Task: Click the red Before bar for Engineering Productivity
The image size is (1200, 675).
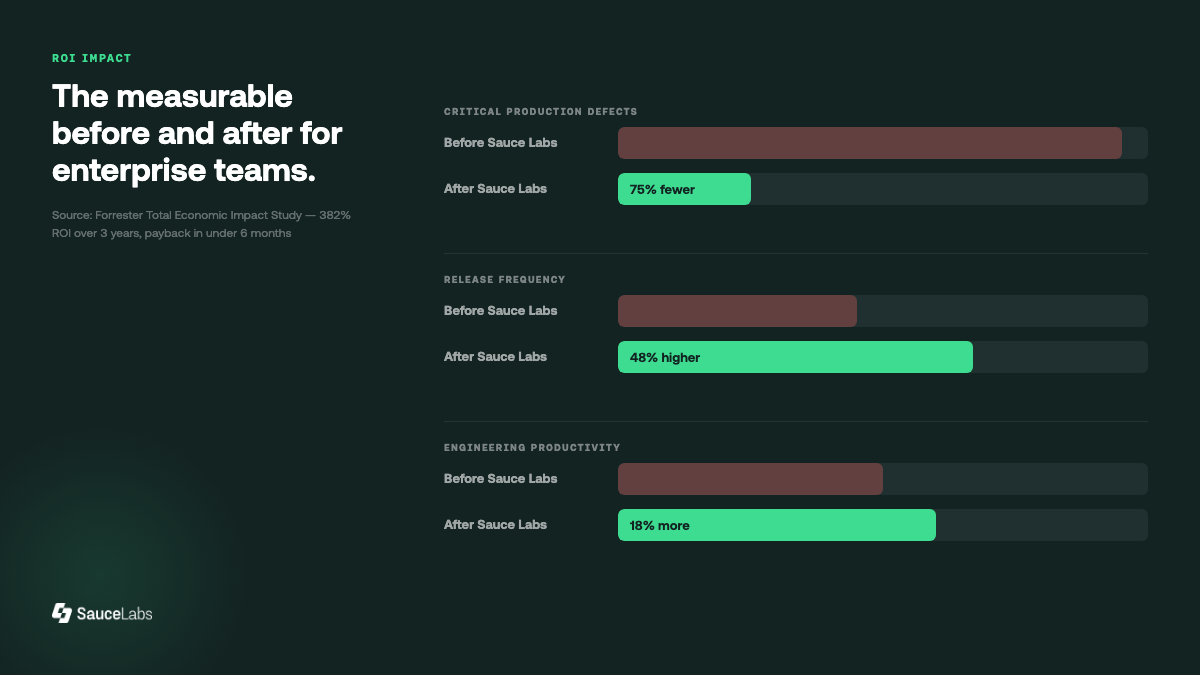Action: point(750,479)
